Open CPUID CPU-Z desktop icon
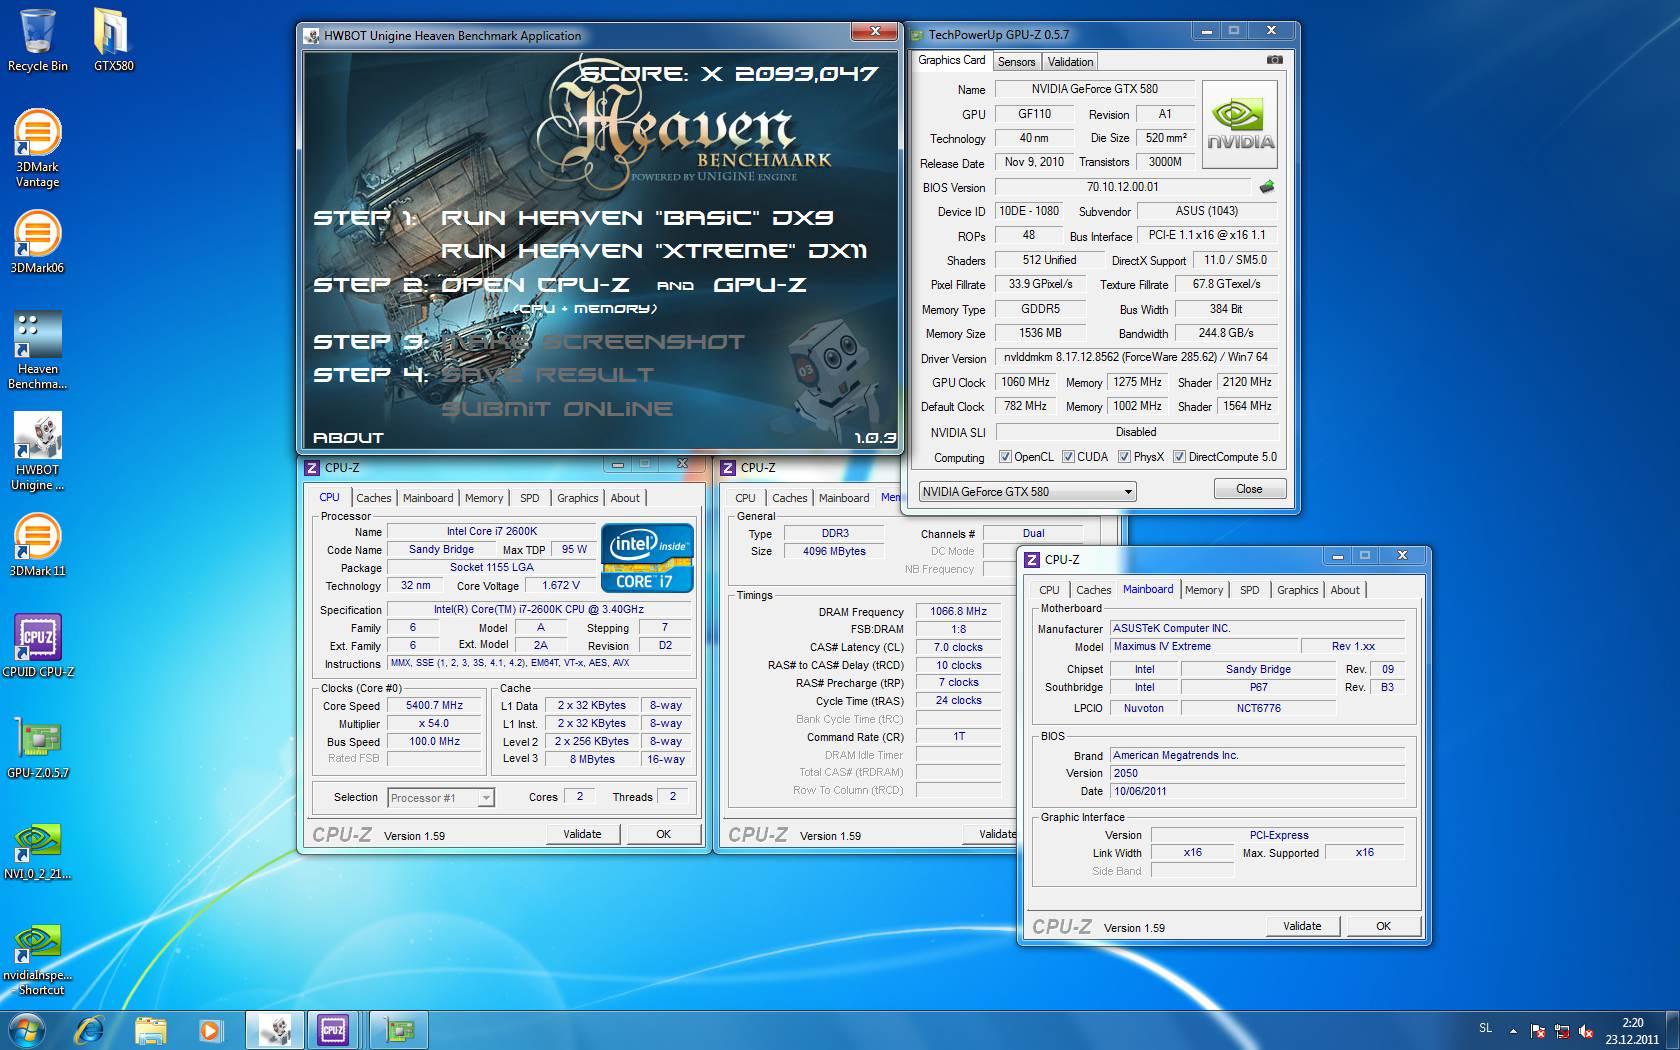This screenshot has height=1050, width=1680. [x=37, y=645]
